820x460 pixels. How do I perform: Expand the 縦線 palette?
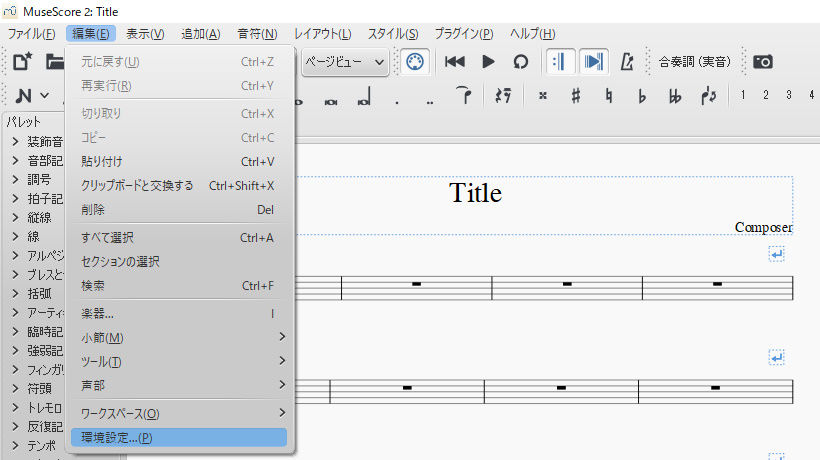tap(15, 217)
